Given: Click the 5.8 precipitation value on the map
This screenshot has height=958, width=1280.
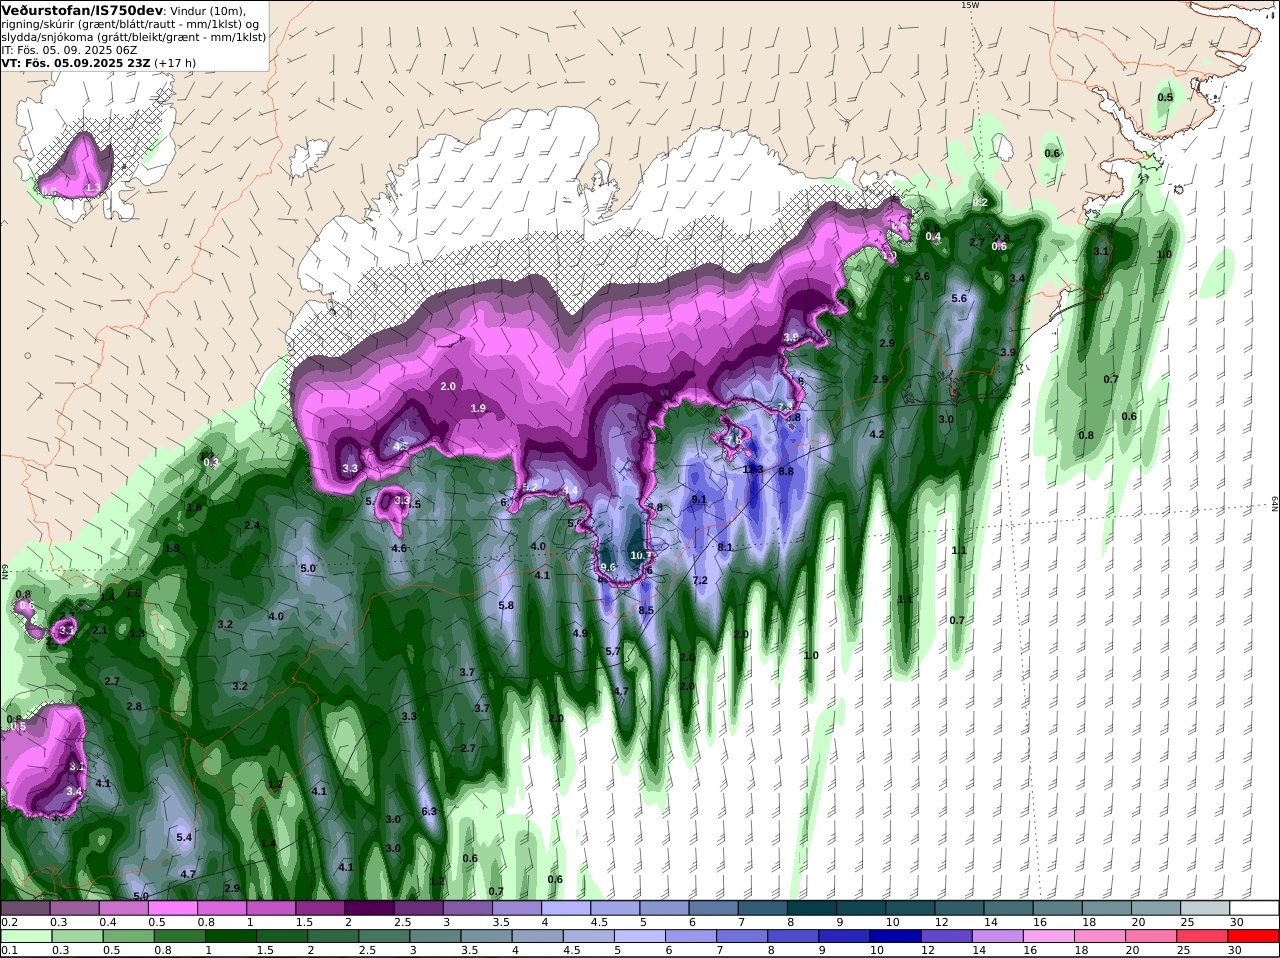Looking at the screenshot, I should click(506, 605).
